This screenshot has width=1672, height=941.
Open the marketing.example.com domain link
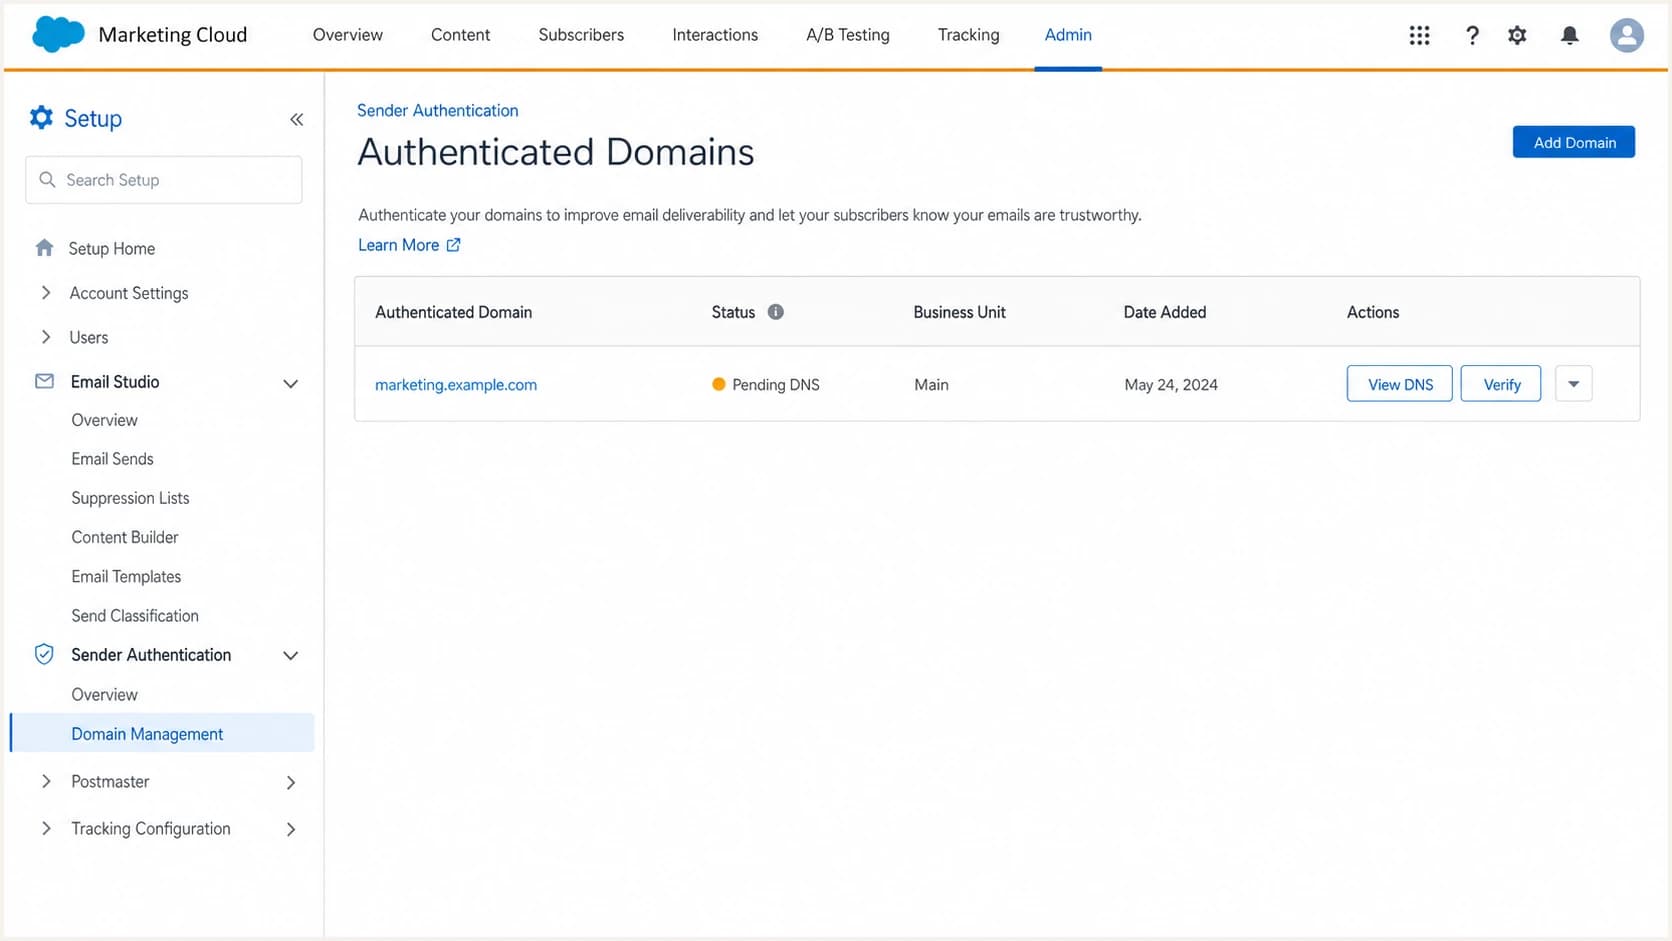[456, 385]
